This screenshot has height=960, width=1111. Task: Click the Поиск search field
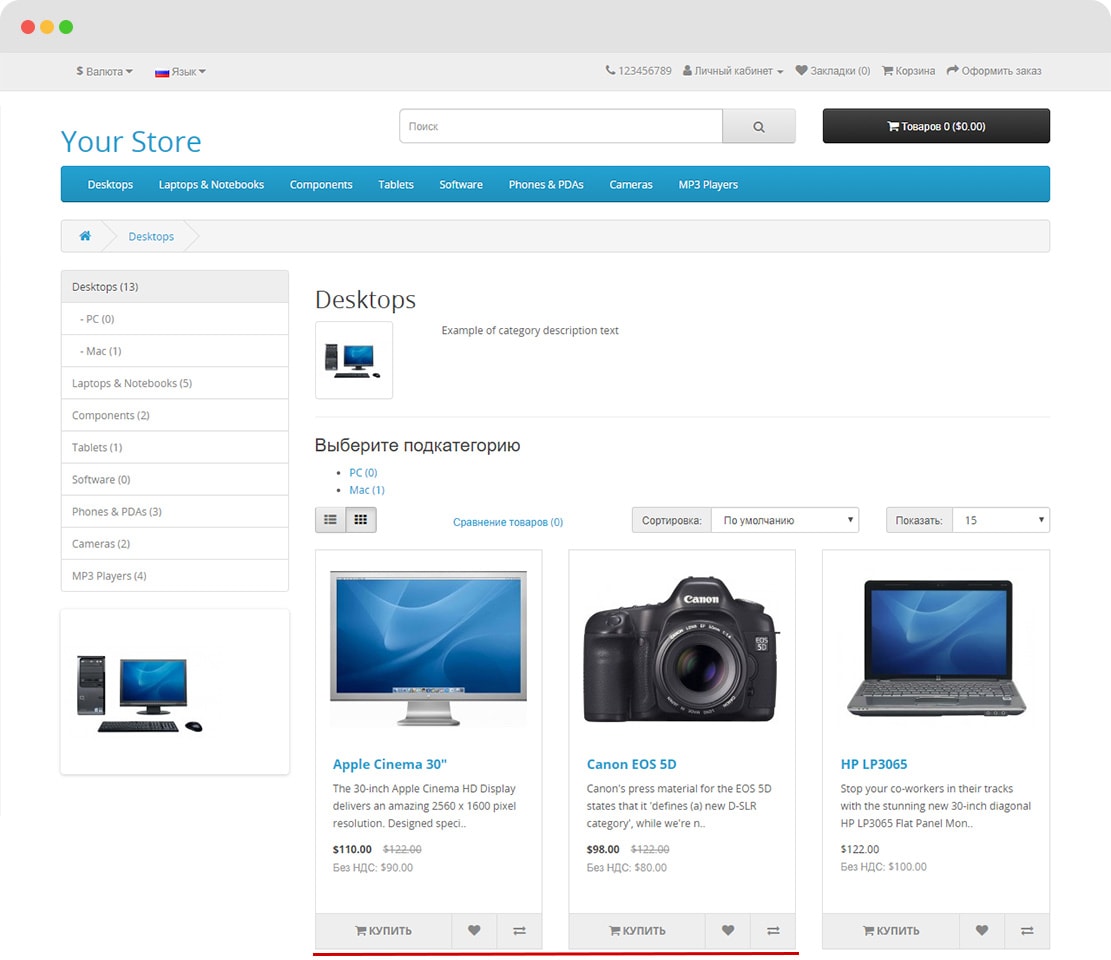[x=561, y=126]
